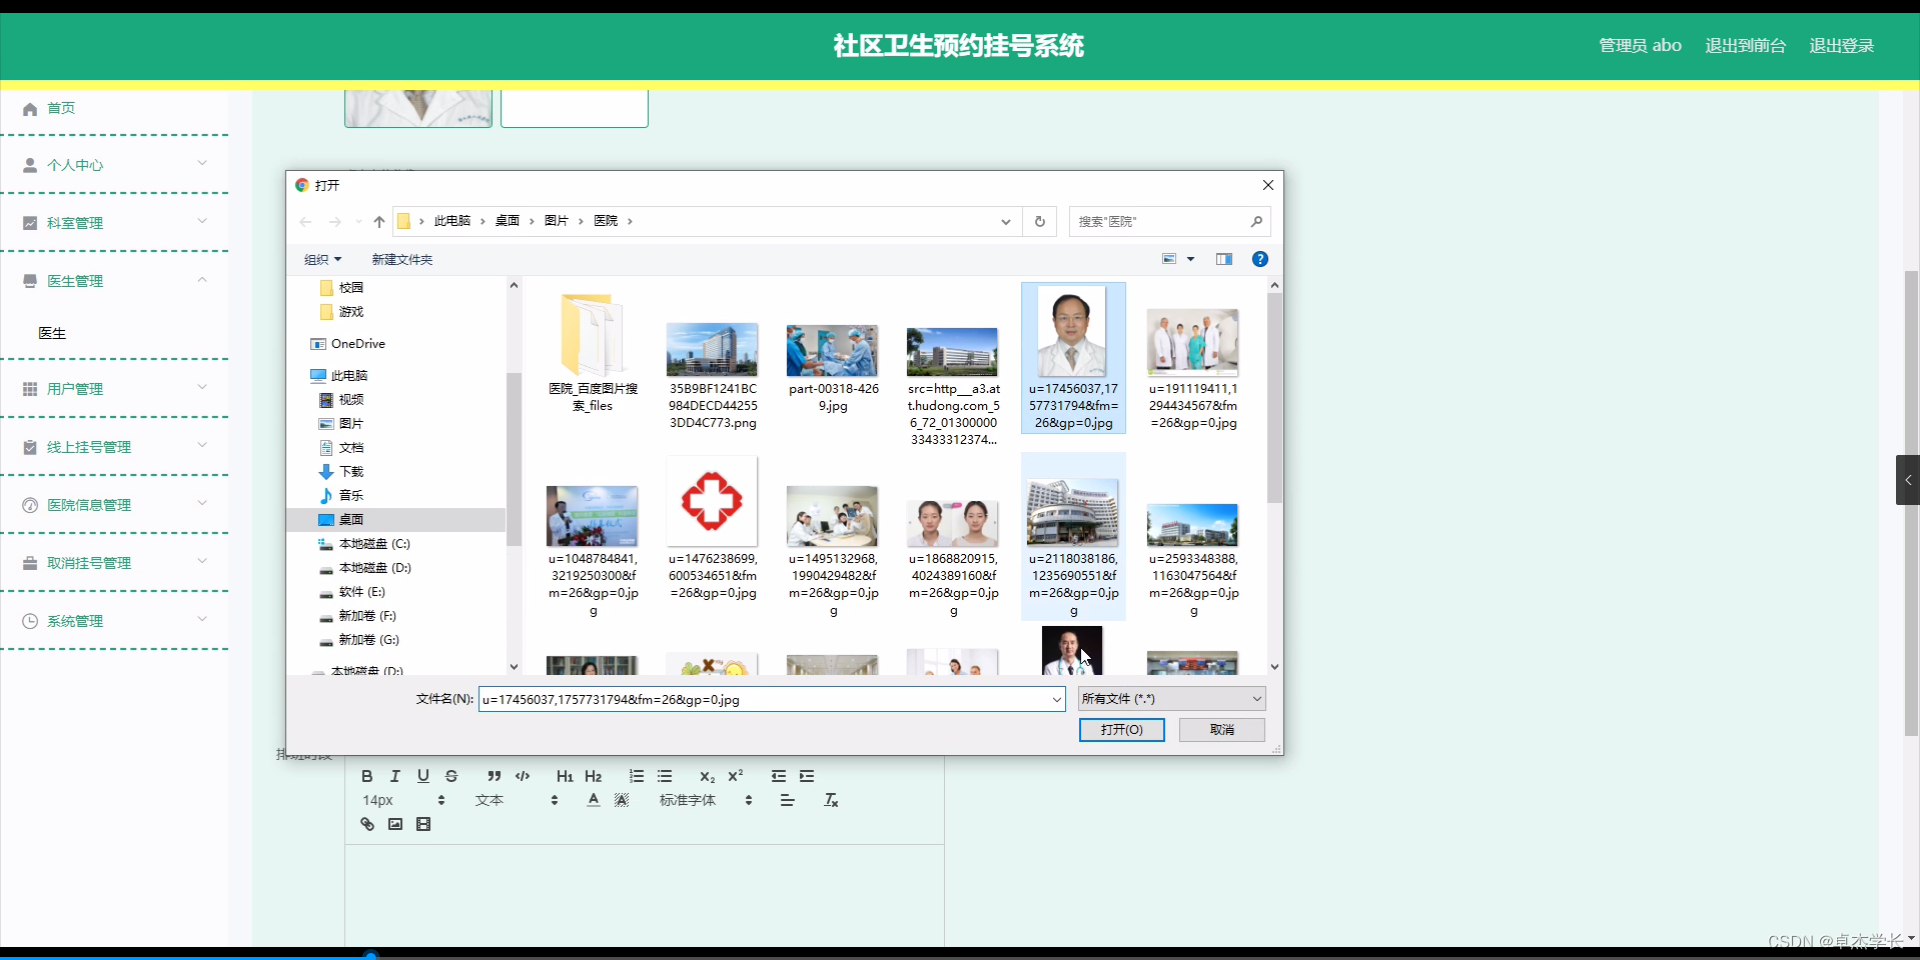Open the 标准字体 font family dropdown

(688, 800)
